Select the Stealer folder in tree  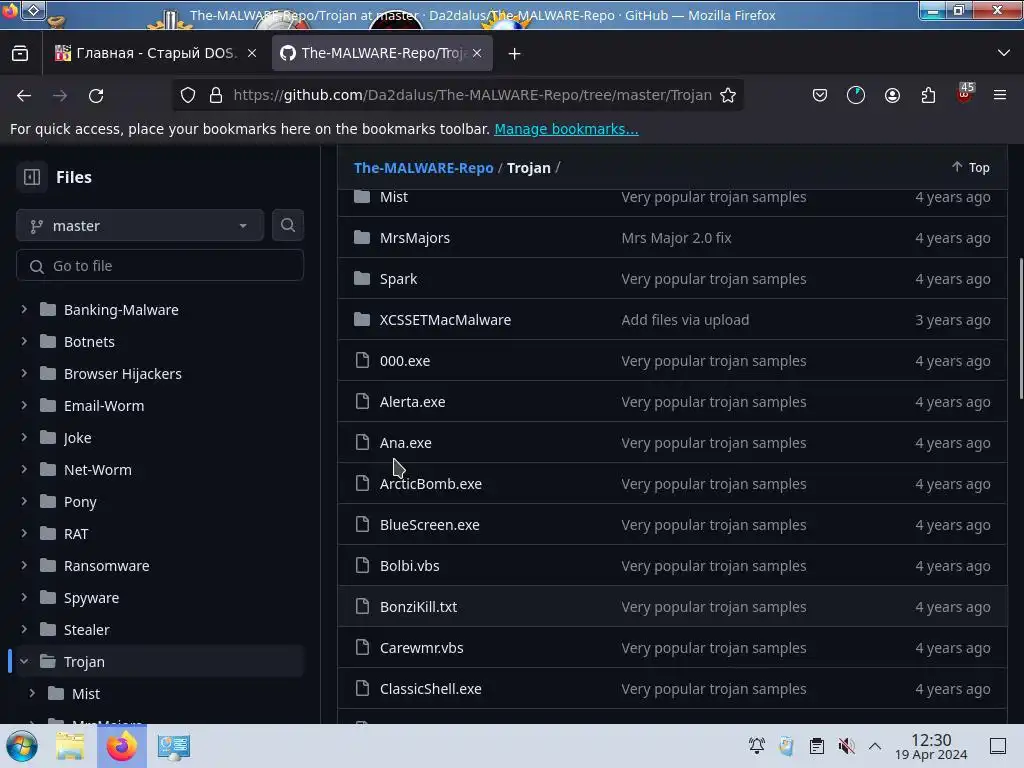pos(86,630)
